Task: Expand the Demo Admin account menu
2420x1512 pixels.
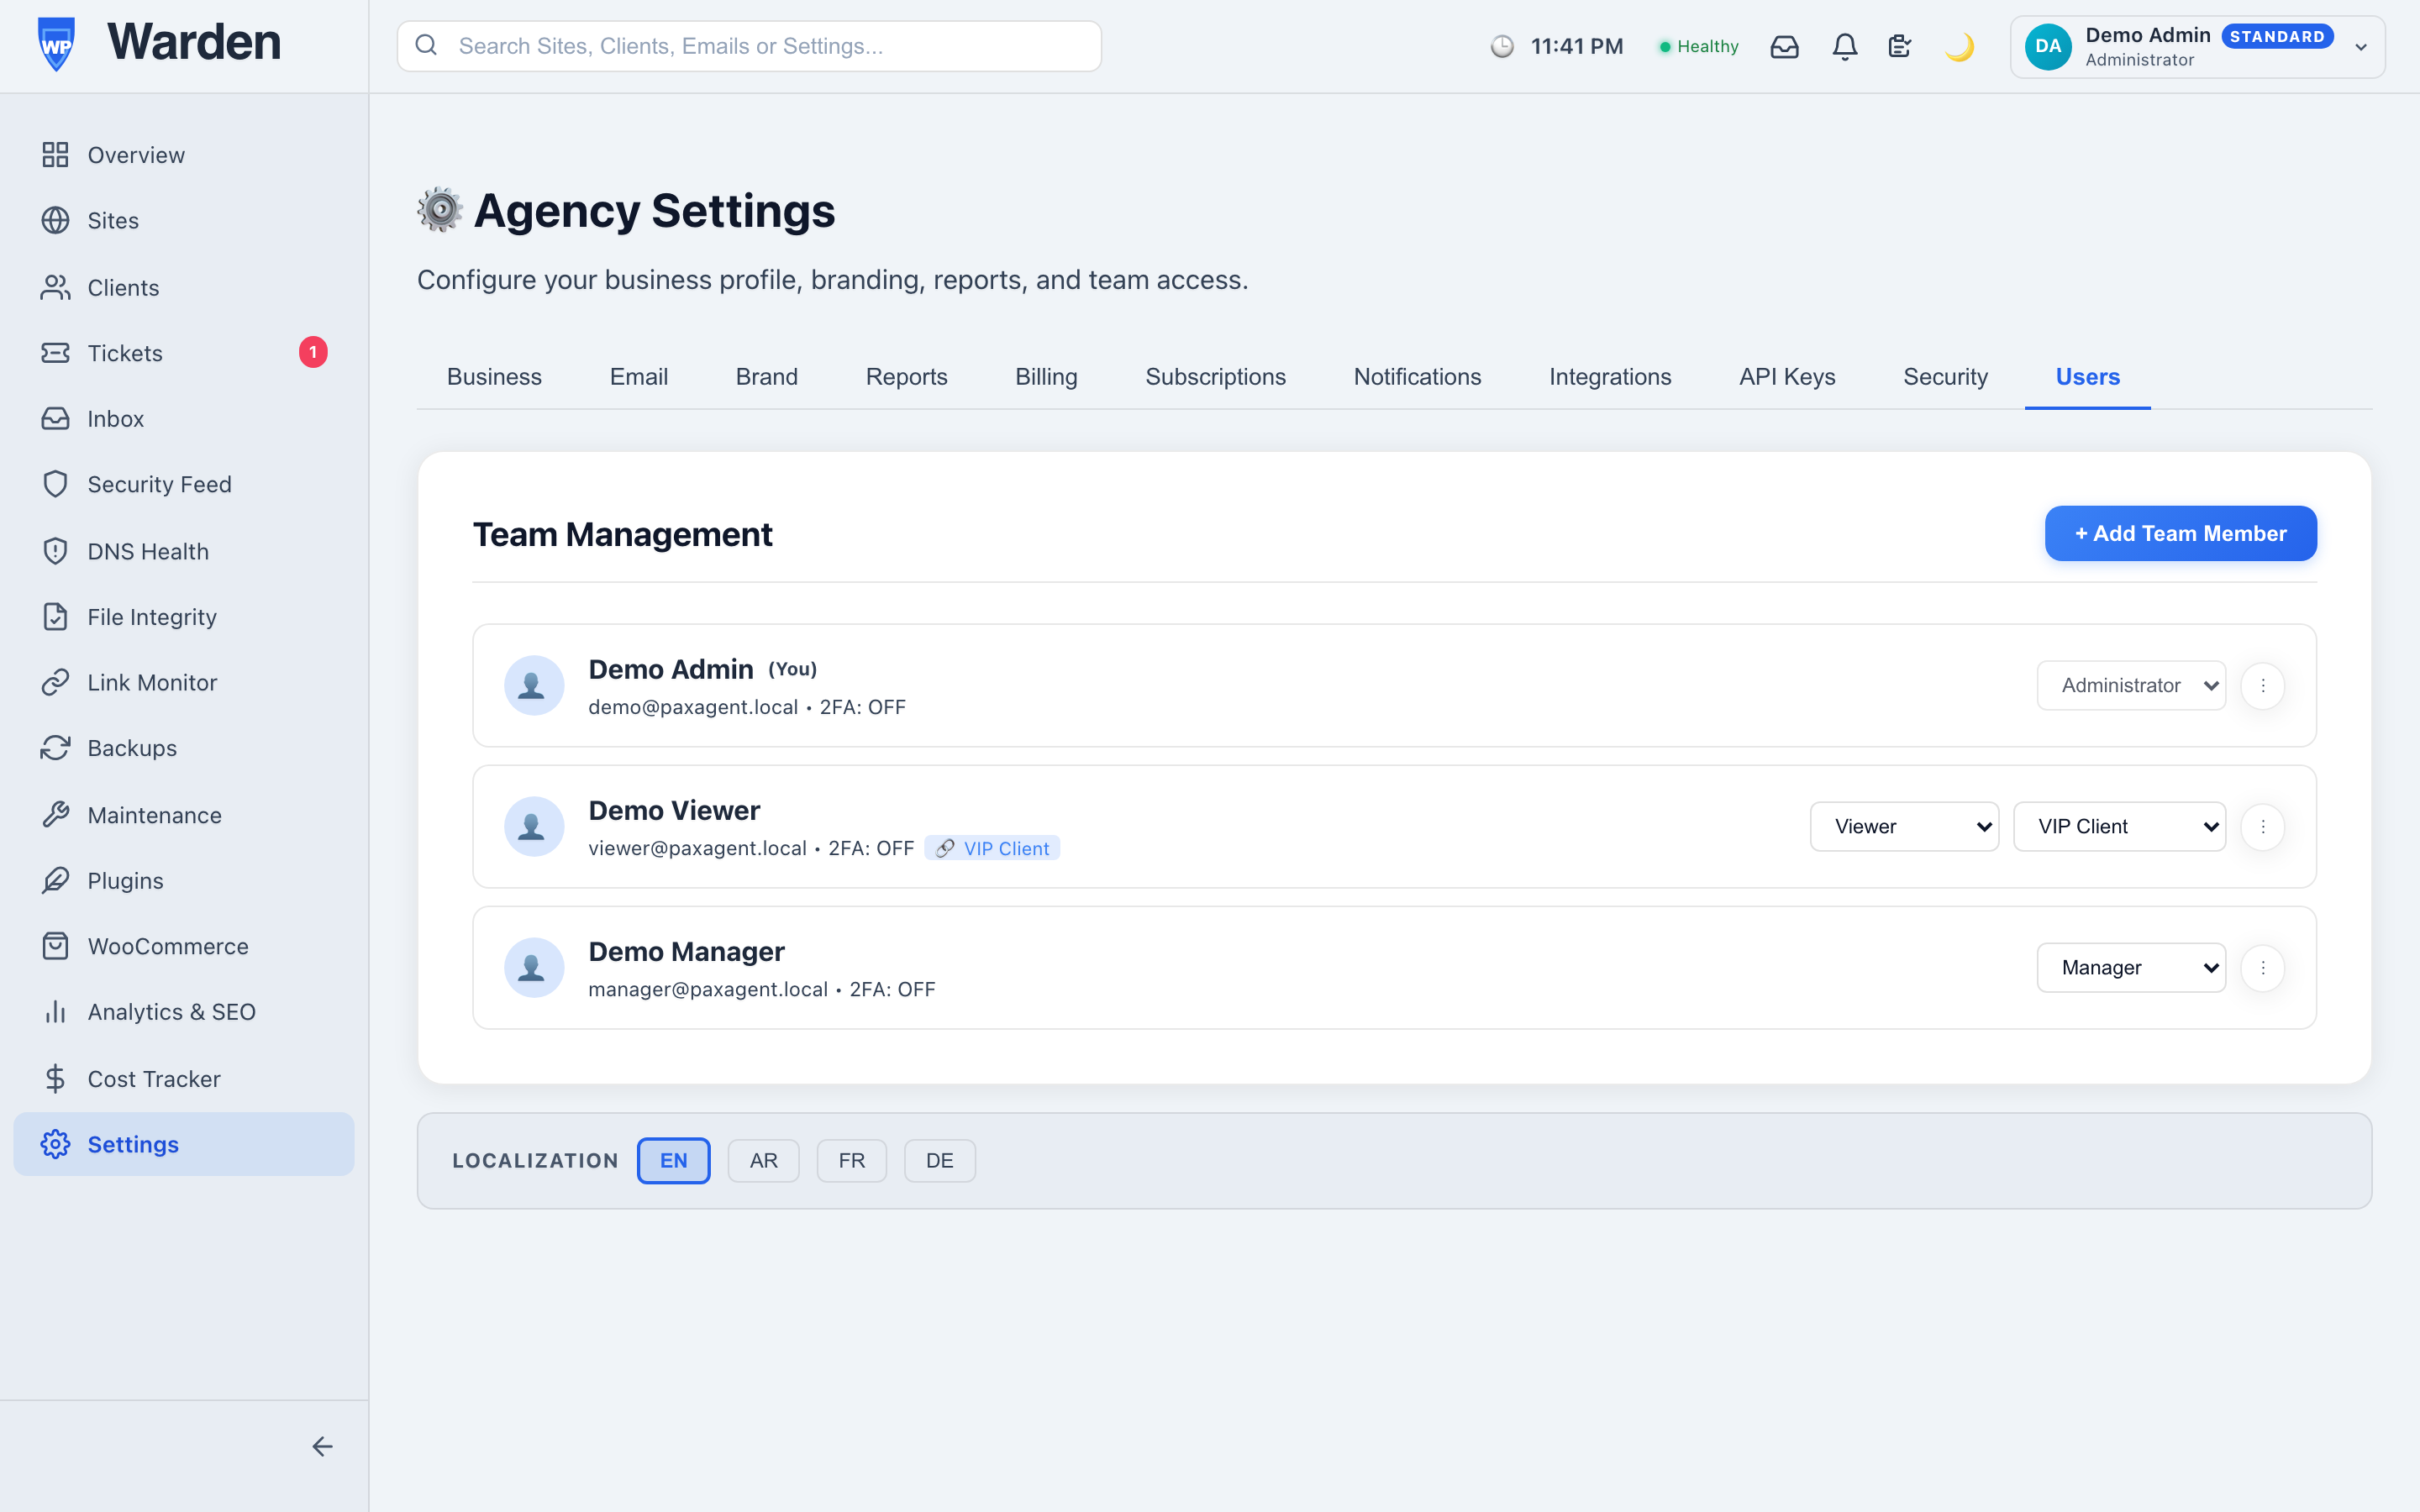Action: tap(2197, 47)
